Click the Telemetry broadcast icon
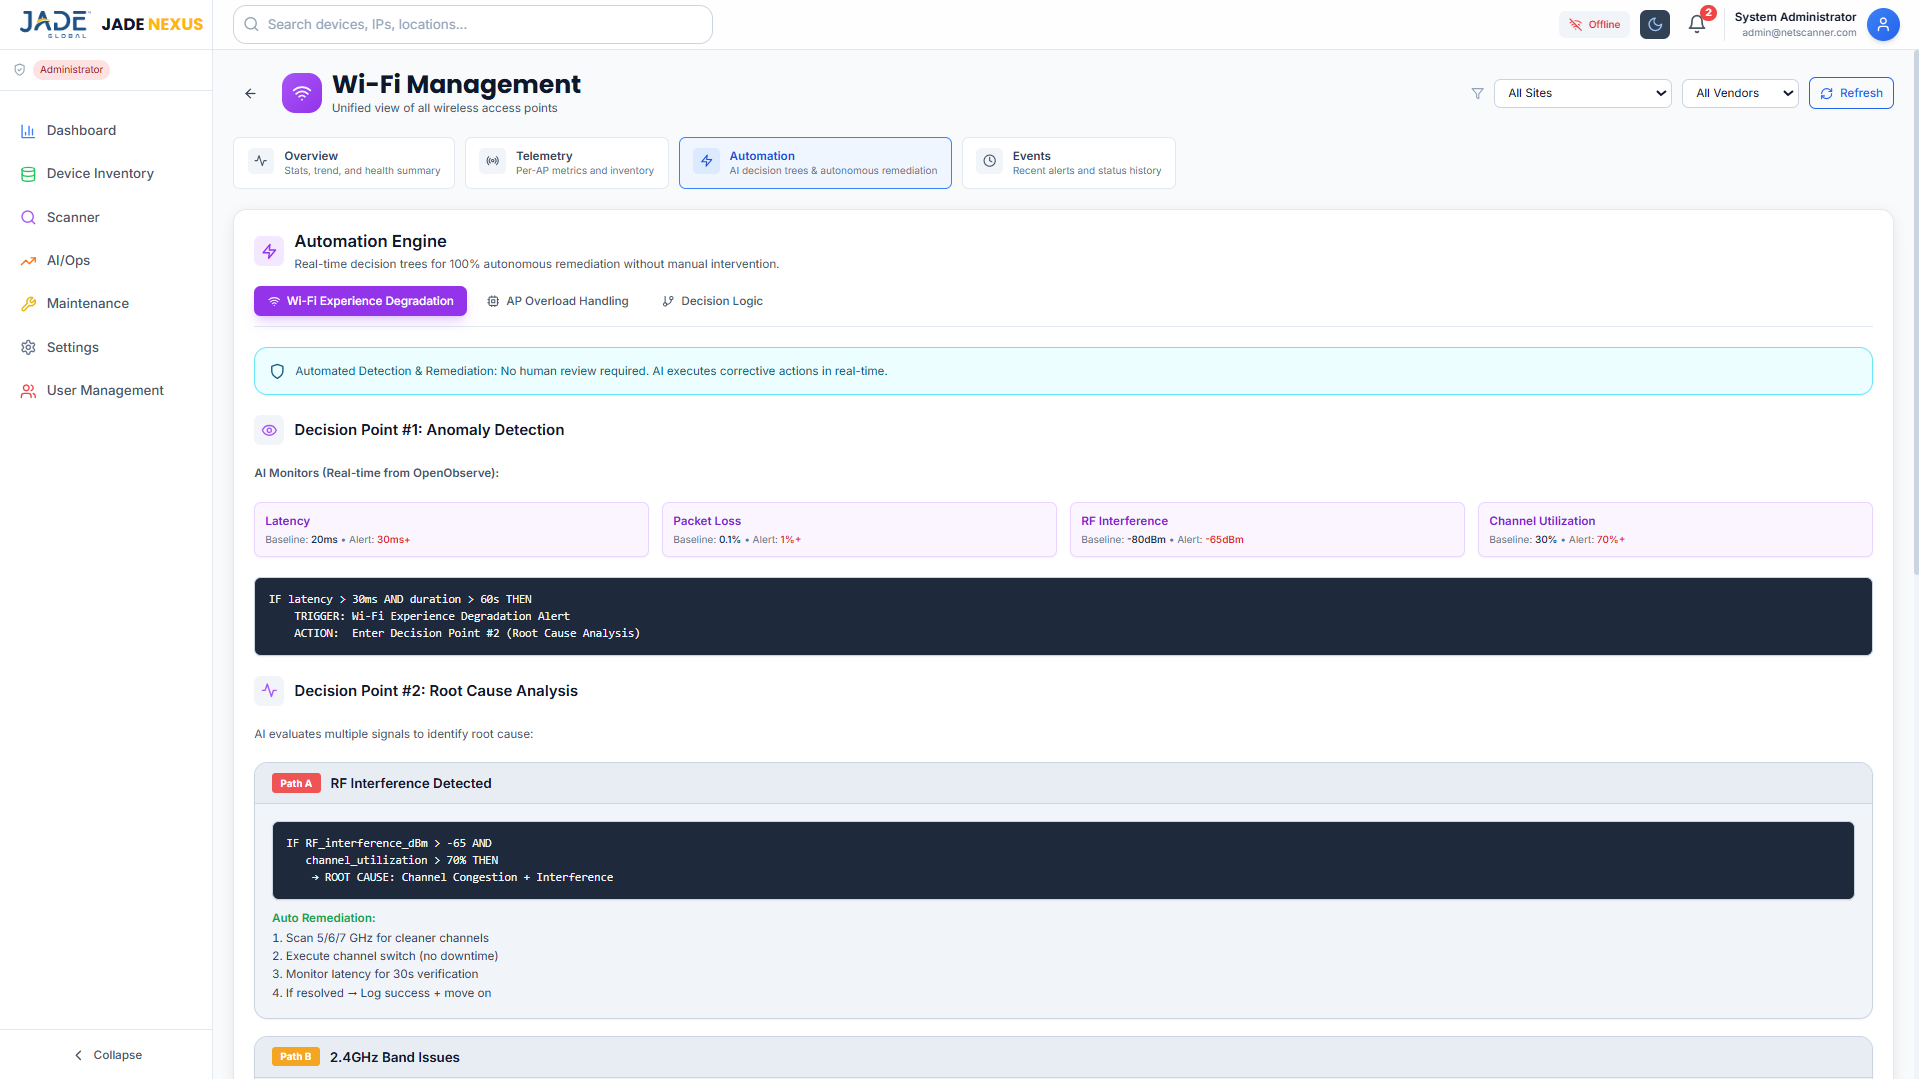Viewport: 1919px width, 1079px height. click(493, 160)
